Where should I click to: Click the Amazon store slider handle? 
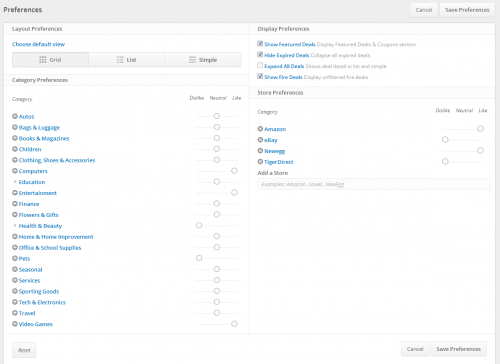(480, 129)
